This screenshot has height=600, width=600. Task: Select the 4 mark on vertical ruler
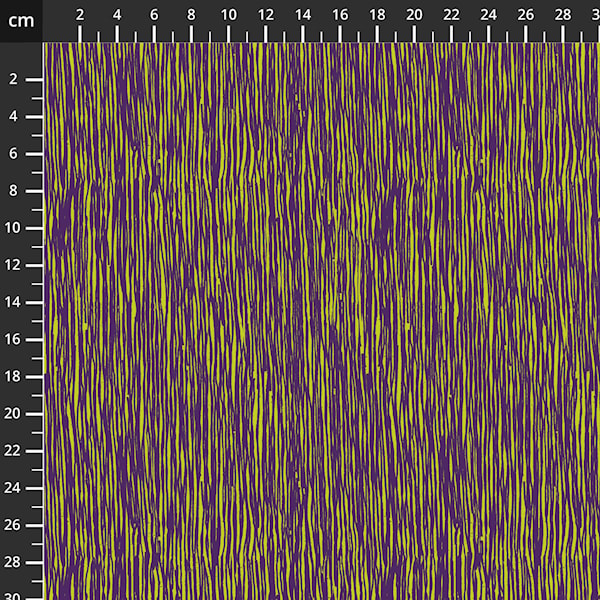tap(15, 116)
